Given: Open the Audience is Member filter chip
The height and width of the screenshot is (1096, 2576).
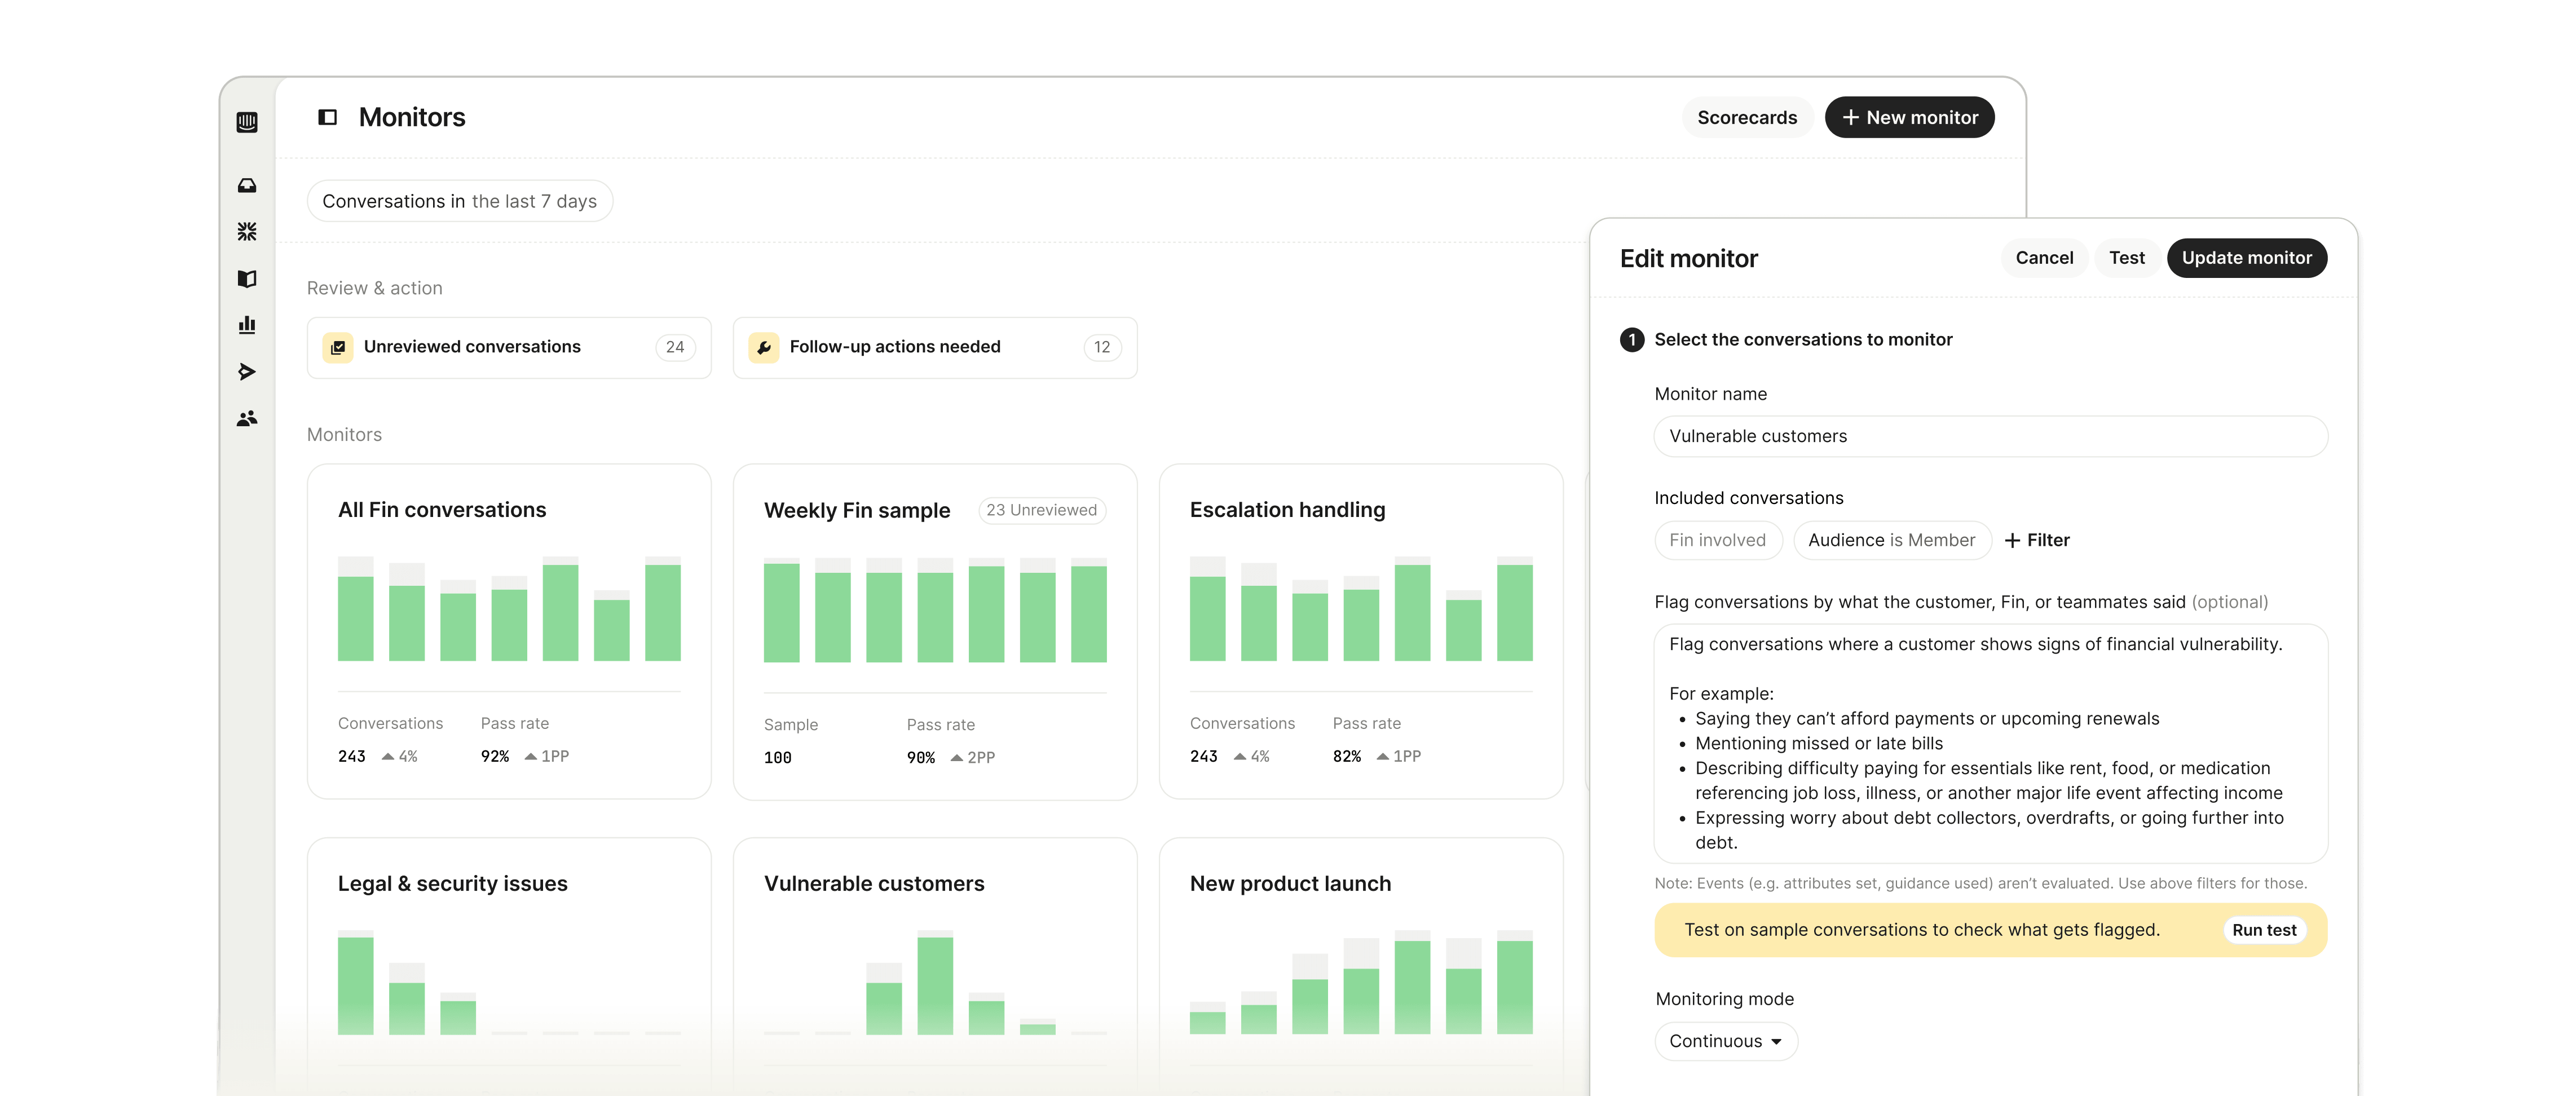Looking at the screenshot, I should point(1891,540).
